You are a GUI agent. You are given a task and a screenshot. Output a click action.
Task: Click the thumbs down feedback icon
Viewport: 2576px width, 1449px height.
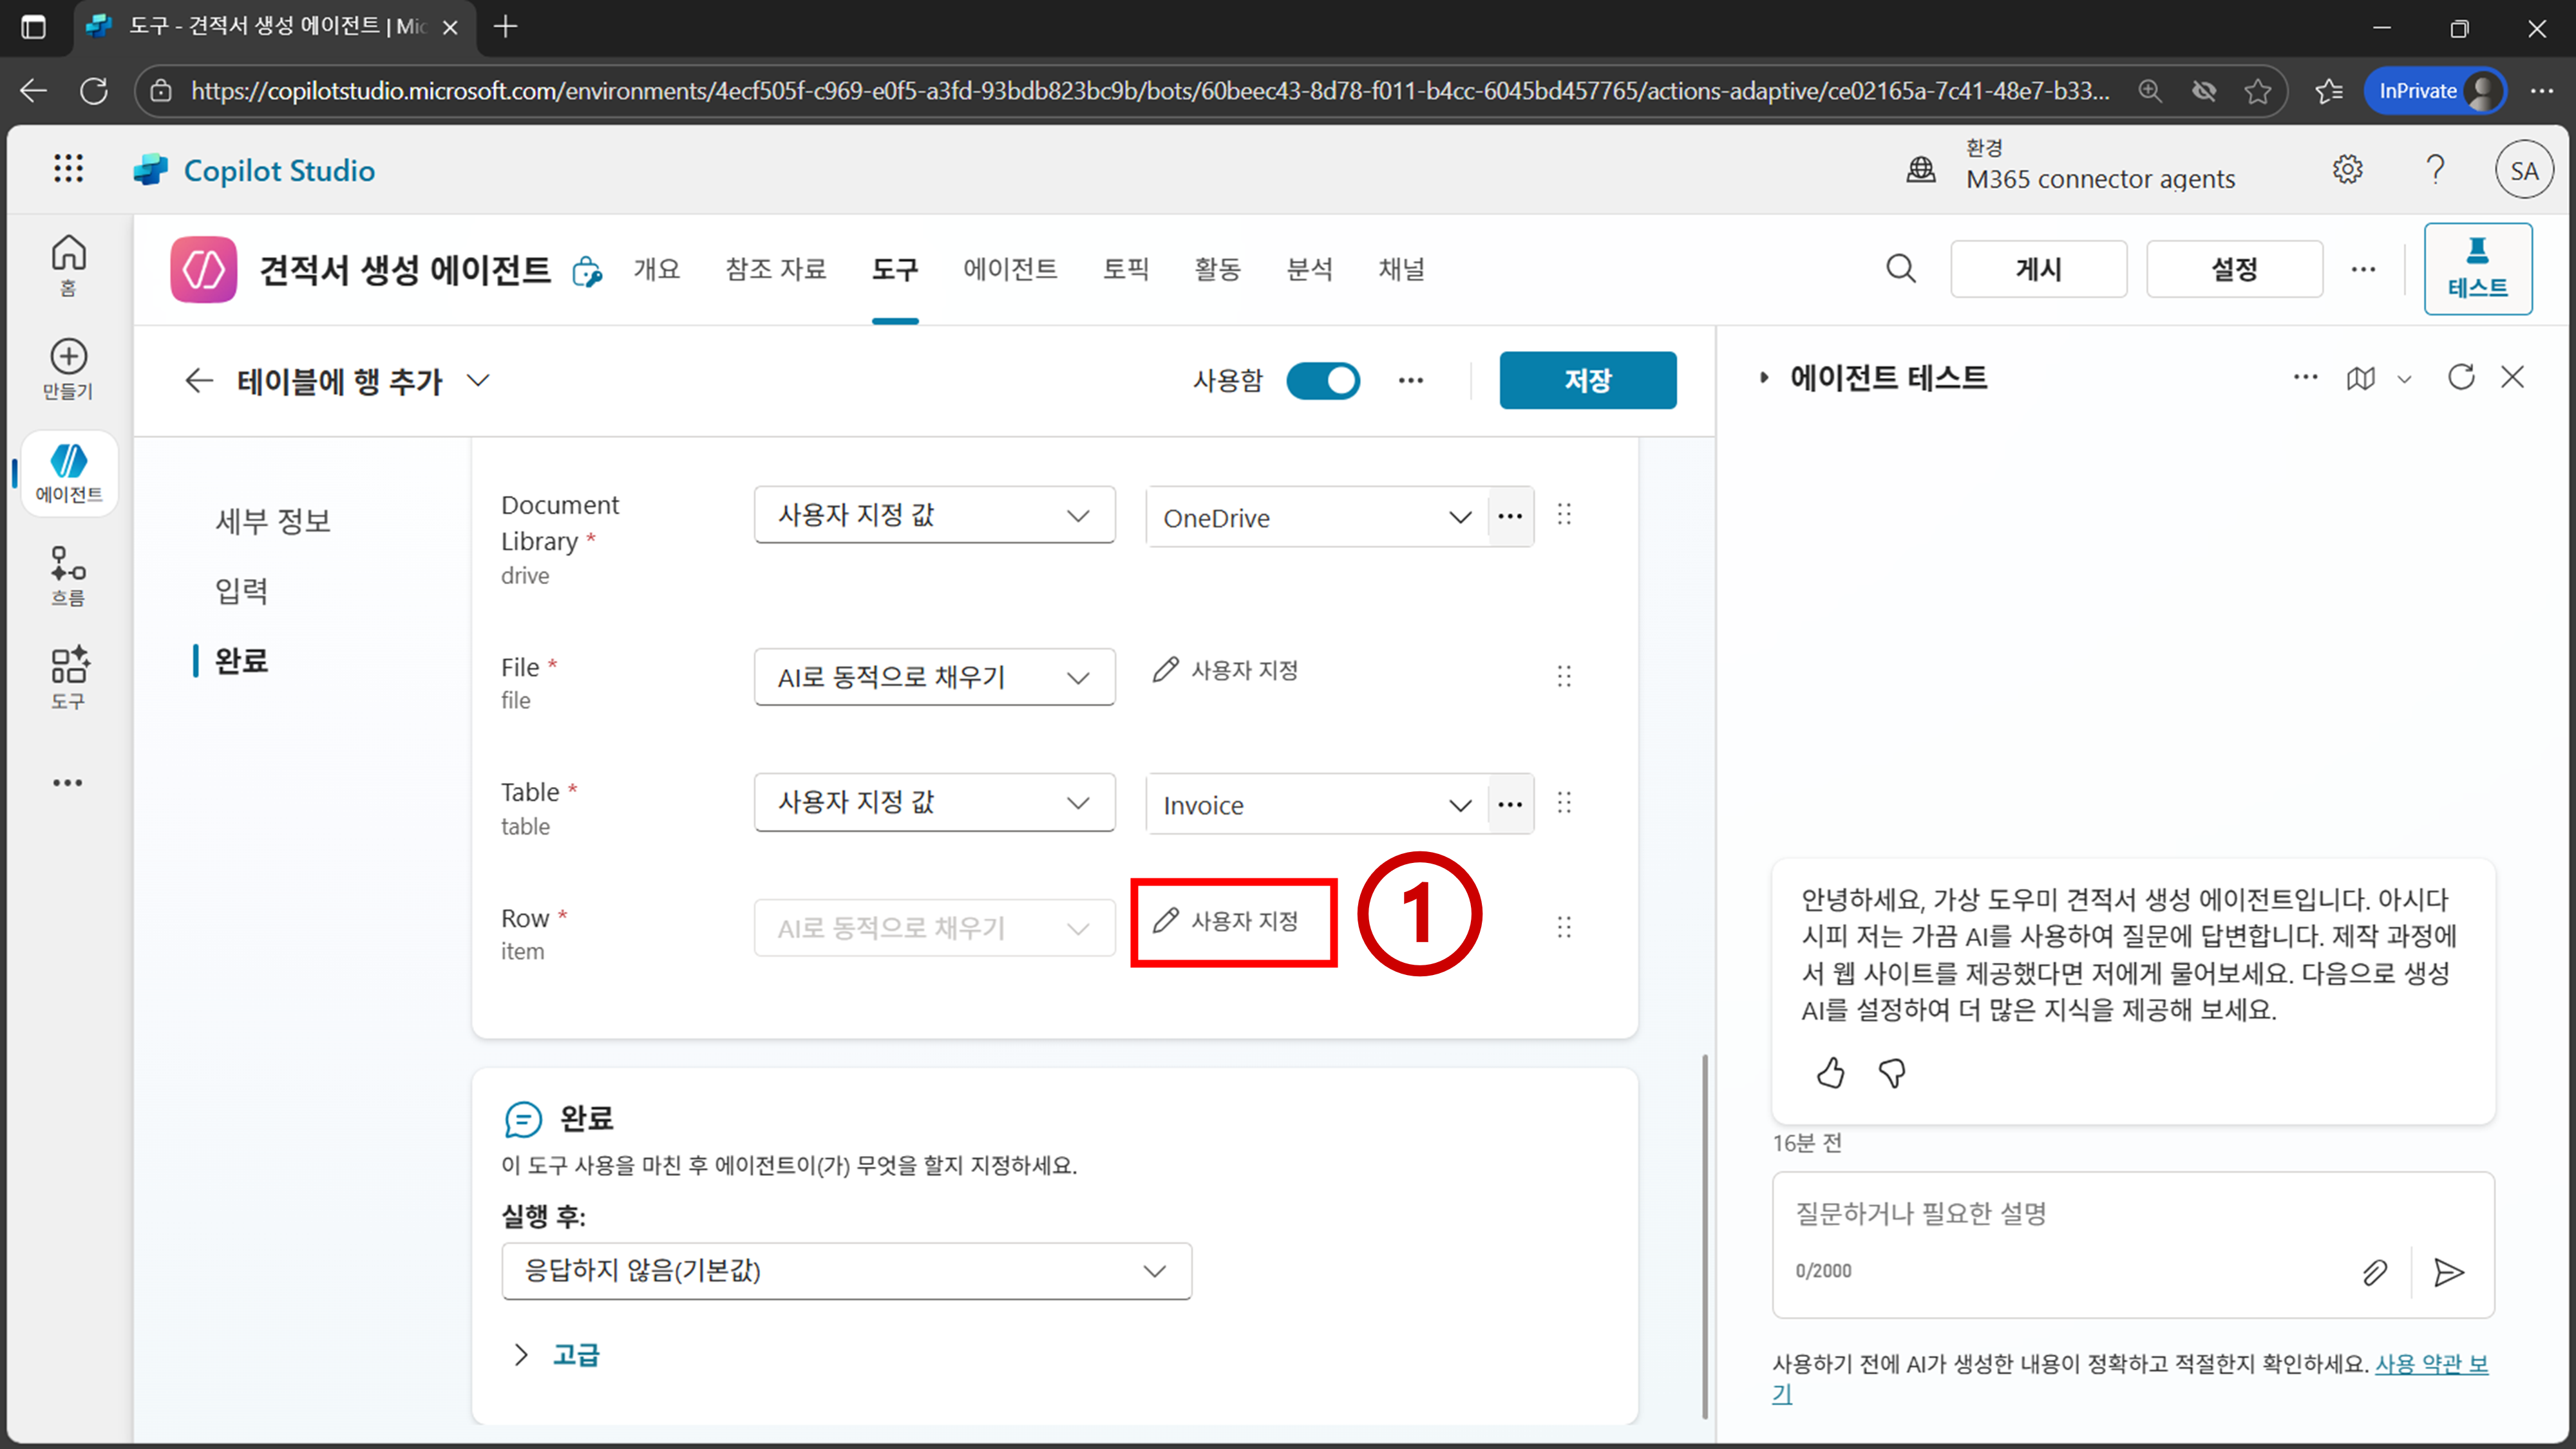(x=1891, y=1073)
